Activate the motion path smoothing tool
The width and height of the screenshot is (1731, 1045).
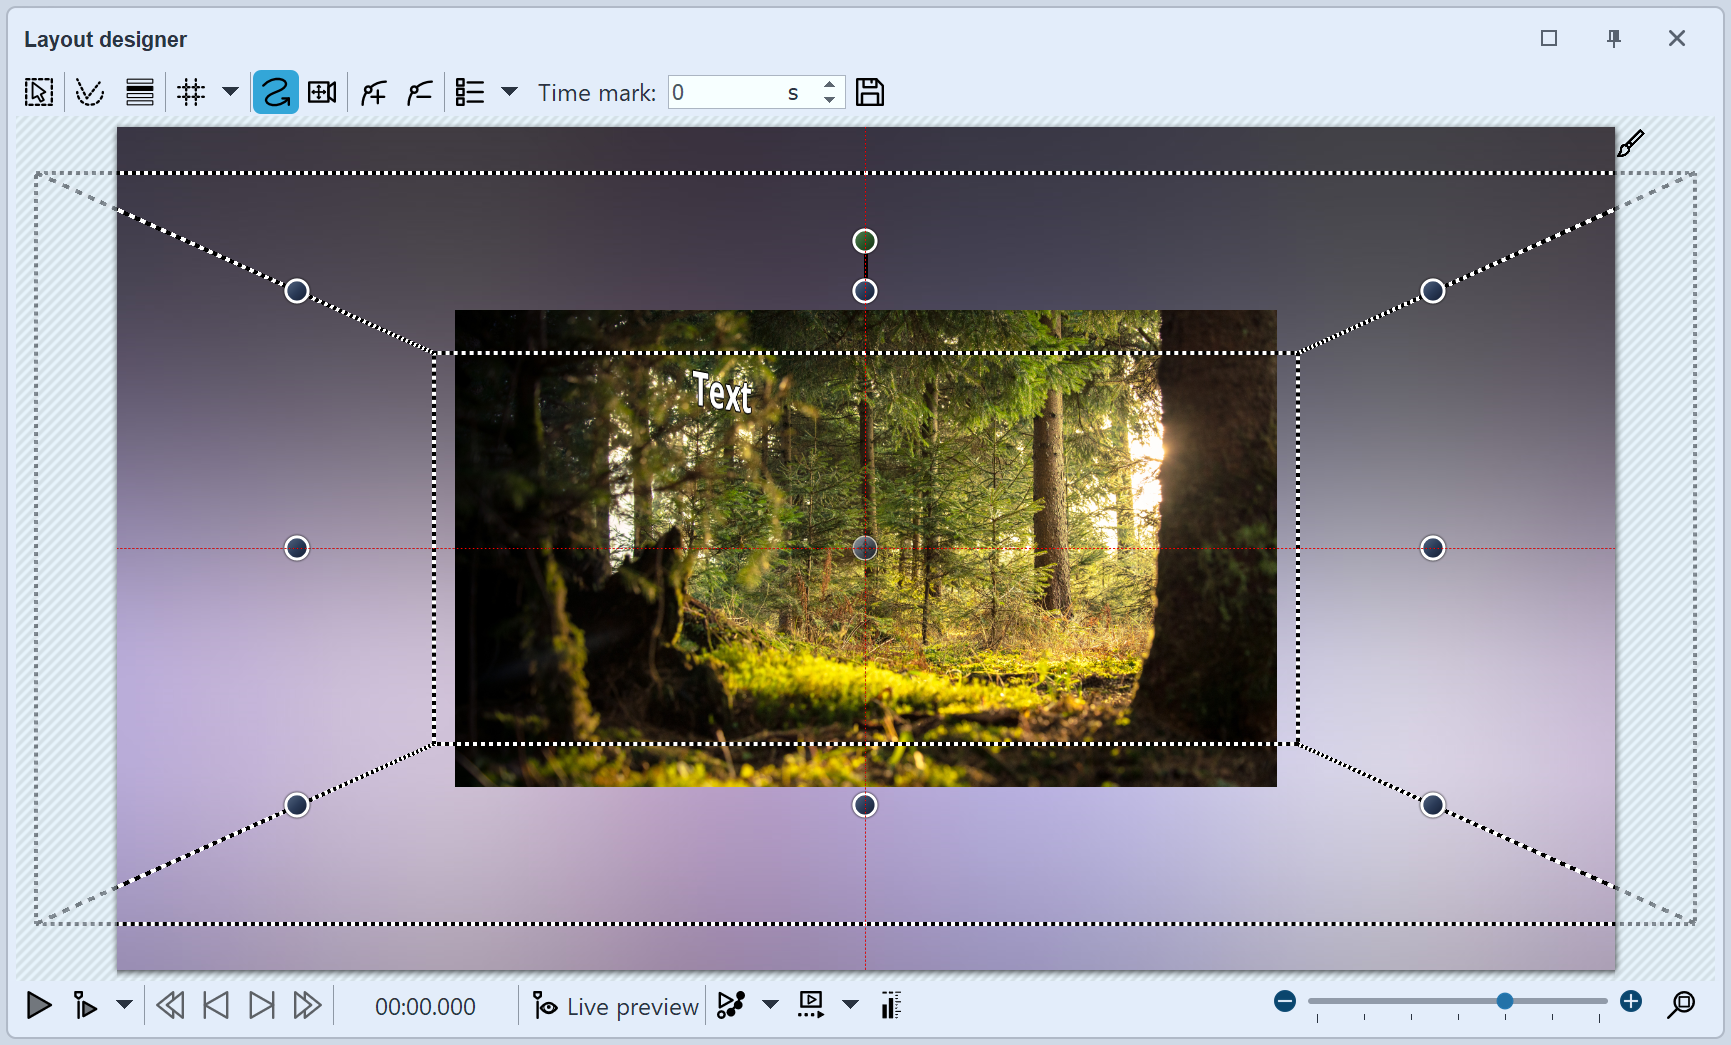[89, 92]
